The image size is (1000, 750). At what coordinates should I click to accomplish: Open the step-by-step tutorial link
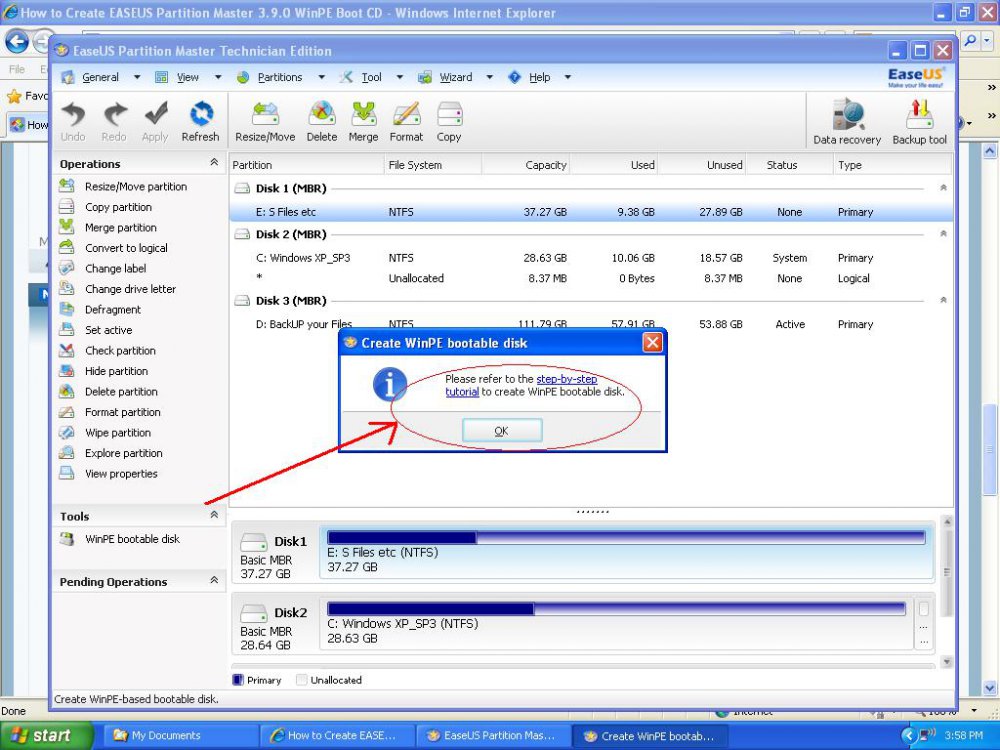pyautogui.click(x=566, y=379)
